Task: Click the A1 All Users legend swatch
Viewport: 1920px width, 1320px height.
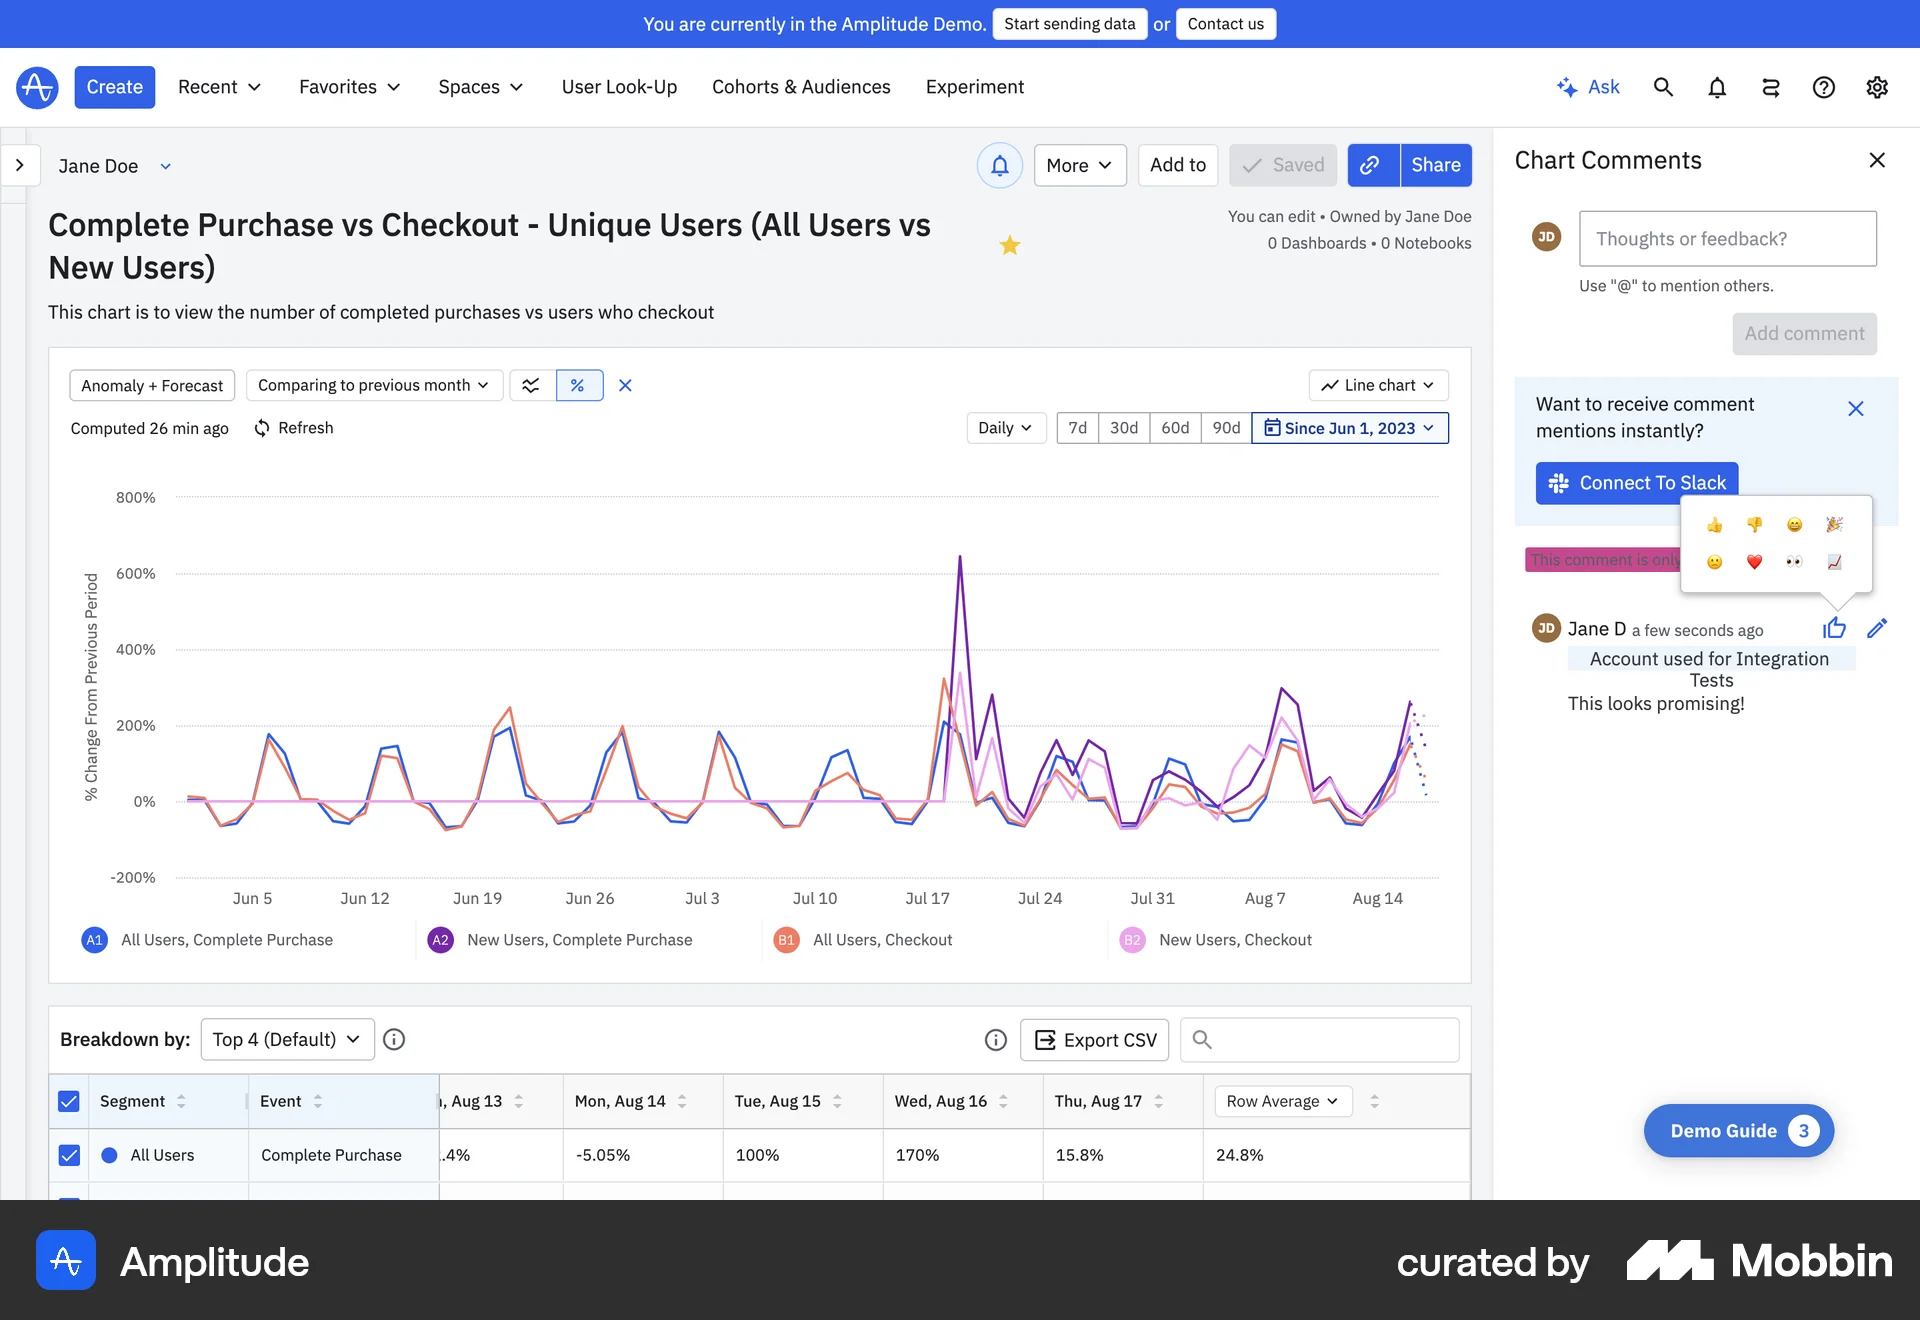Action: (94, 940)
